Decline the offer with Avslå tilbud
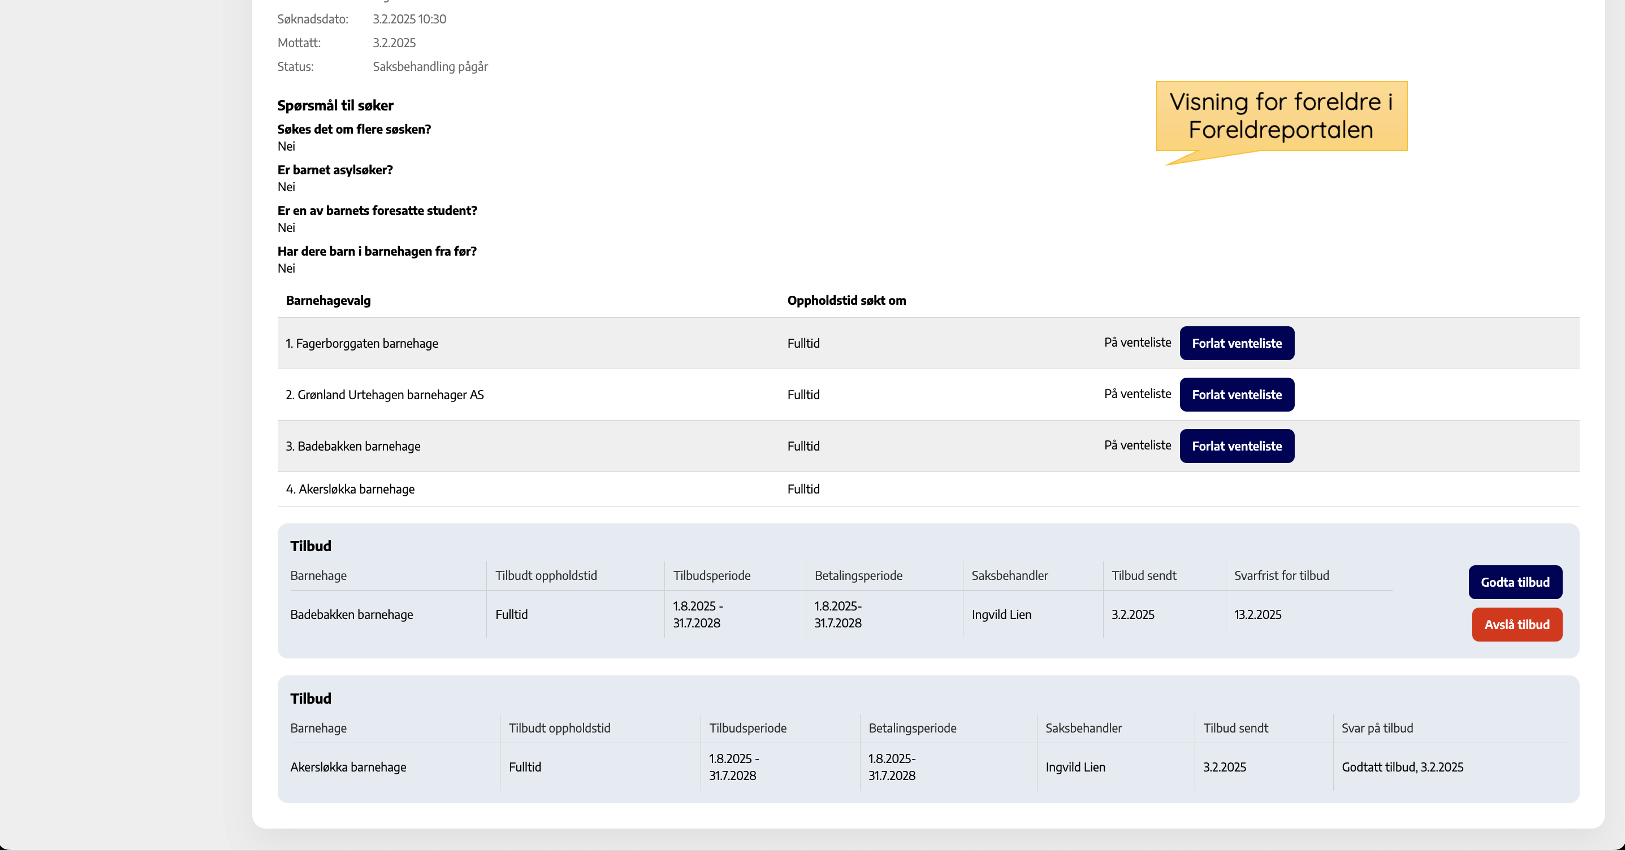Screen dimensions: 1625x851 [x=1516, y=625]
